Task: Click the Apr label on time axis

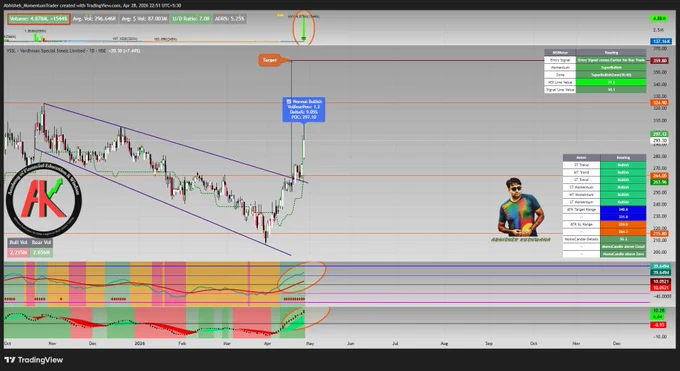Action: [x=267, y=343]
